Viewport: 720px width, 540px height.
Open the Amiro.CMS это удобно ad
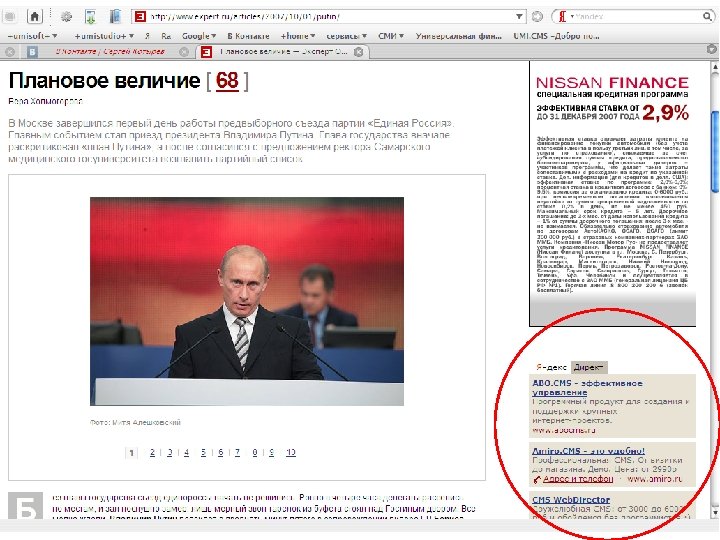[x=588, y=451]
